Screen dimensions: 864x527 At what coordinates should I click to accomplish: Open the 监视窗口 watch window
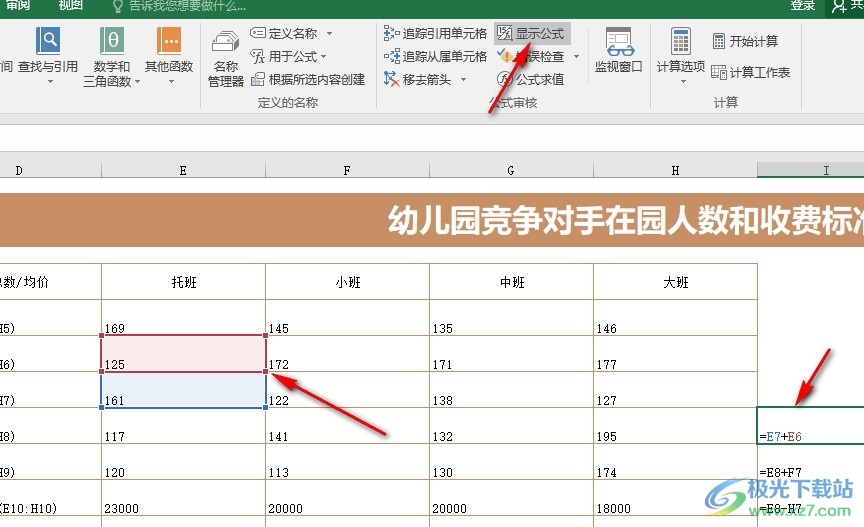pos(619,51)
